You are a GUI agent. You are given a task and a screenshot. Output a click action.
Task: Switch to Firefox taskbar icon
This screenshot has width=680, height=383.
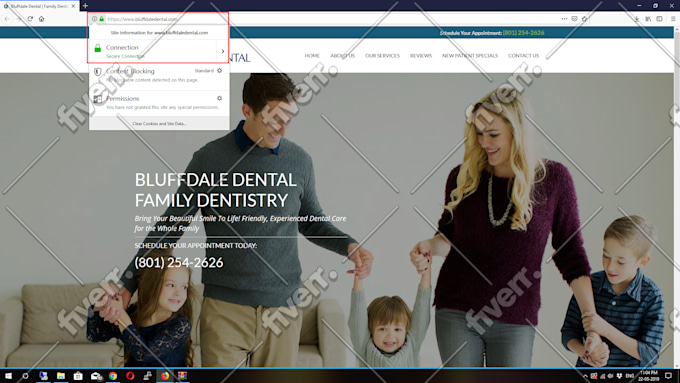[165, 376]
